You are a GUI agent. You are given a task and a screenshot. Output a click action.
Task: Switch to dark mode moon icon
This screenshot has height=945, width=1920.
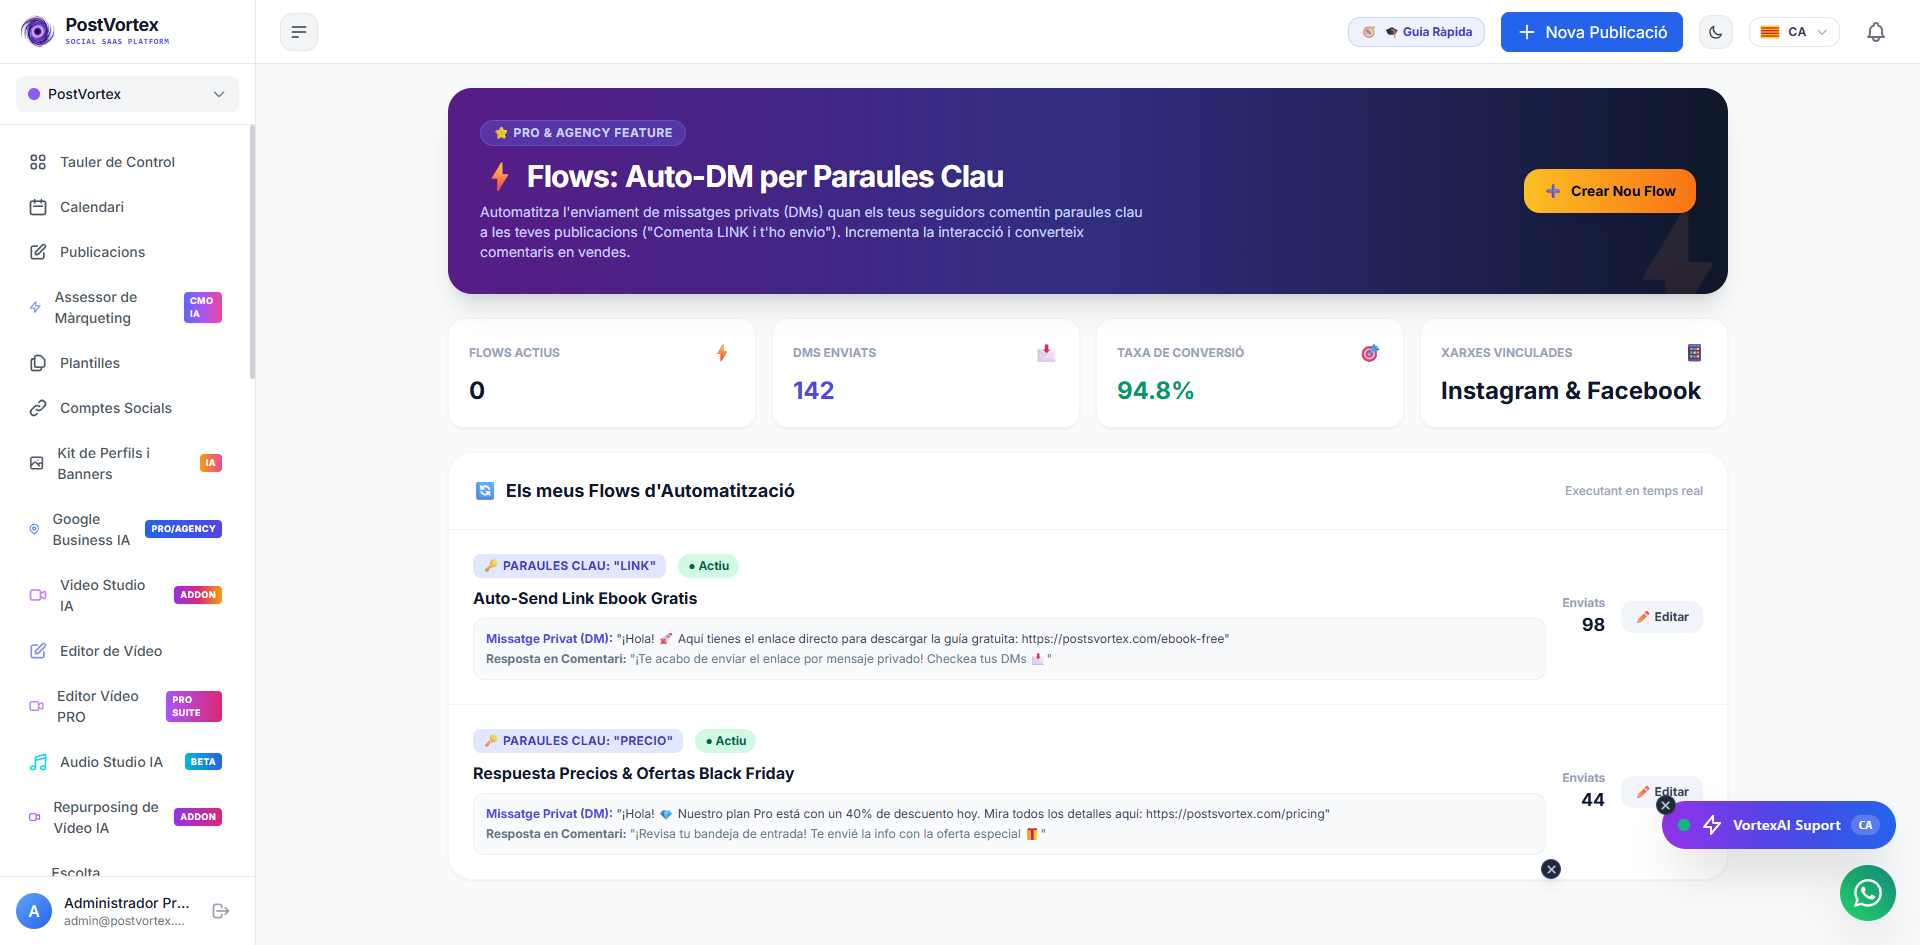[x=1716, y=32]
